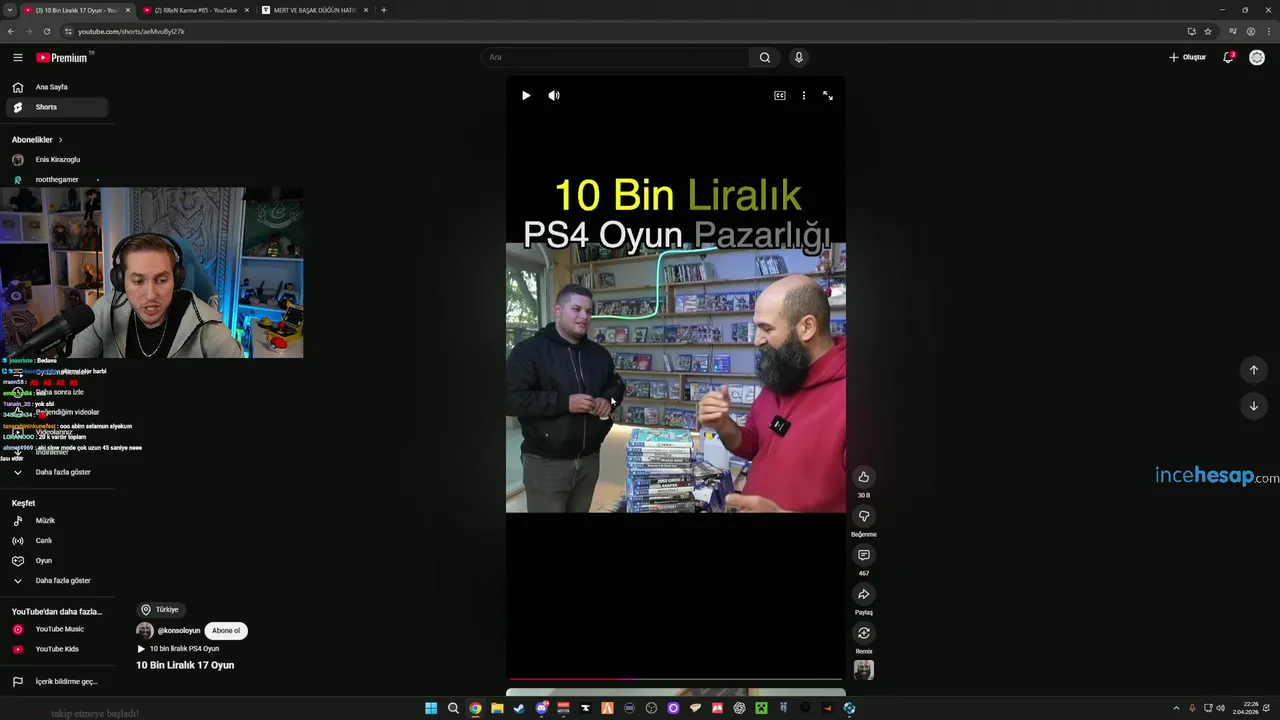Open the Remix option
This screenshot has height=720, width=1280.
864,633
